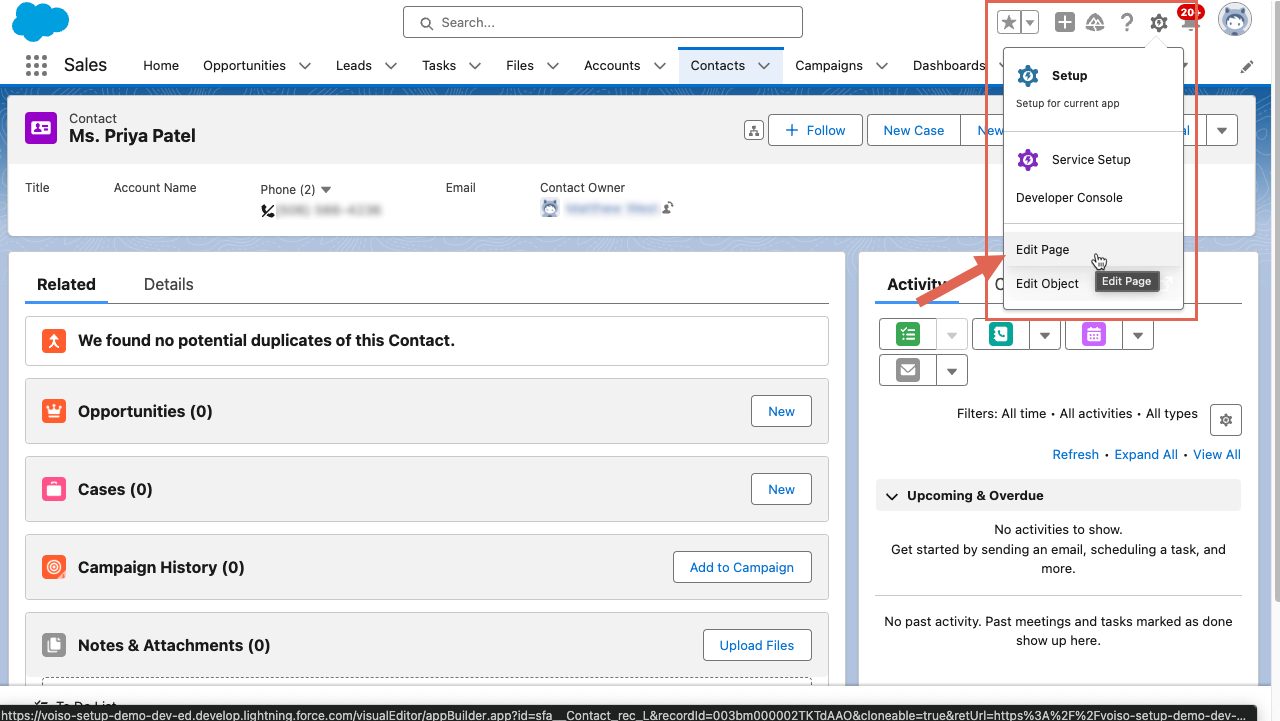This screenshot has height=721, width=1280.
Task: Click the pencil icon to edit navigation
Action: coord(1247,66)
